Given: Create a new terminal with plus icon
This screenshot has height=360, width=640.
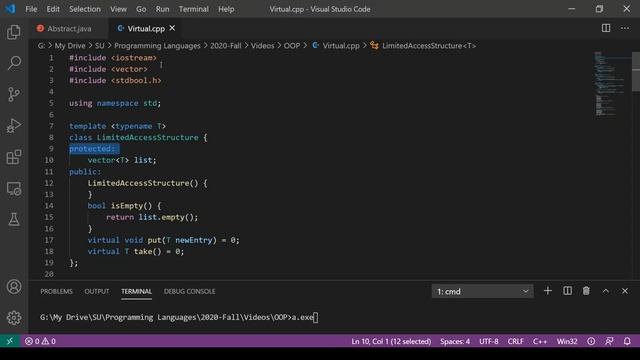Looking at the screenshot, I should [x=548, y=291].
